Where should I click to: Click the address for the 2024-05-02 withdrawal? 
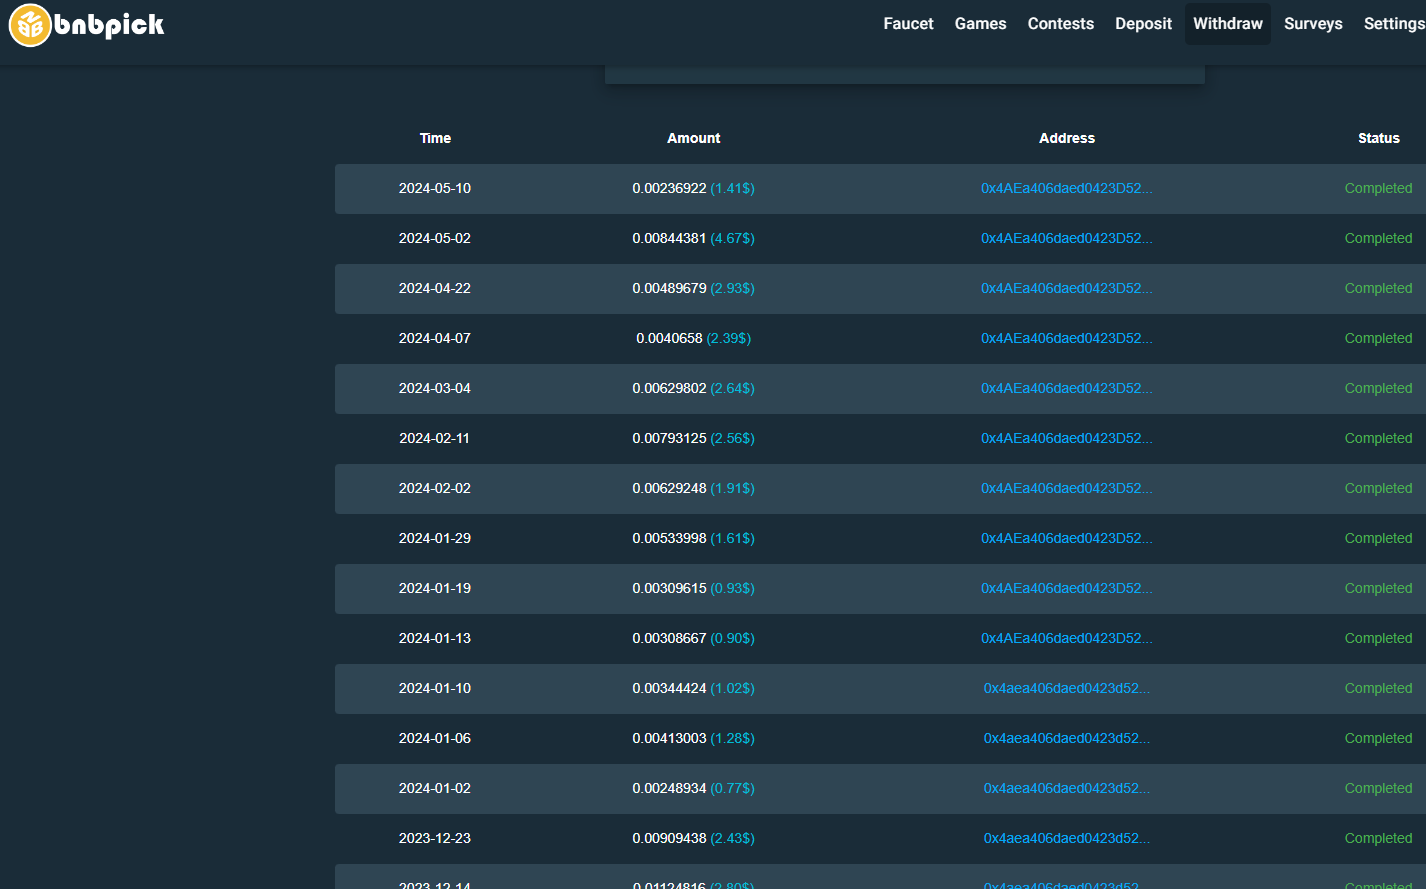pyautogui.click(x=1066, y=239)
